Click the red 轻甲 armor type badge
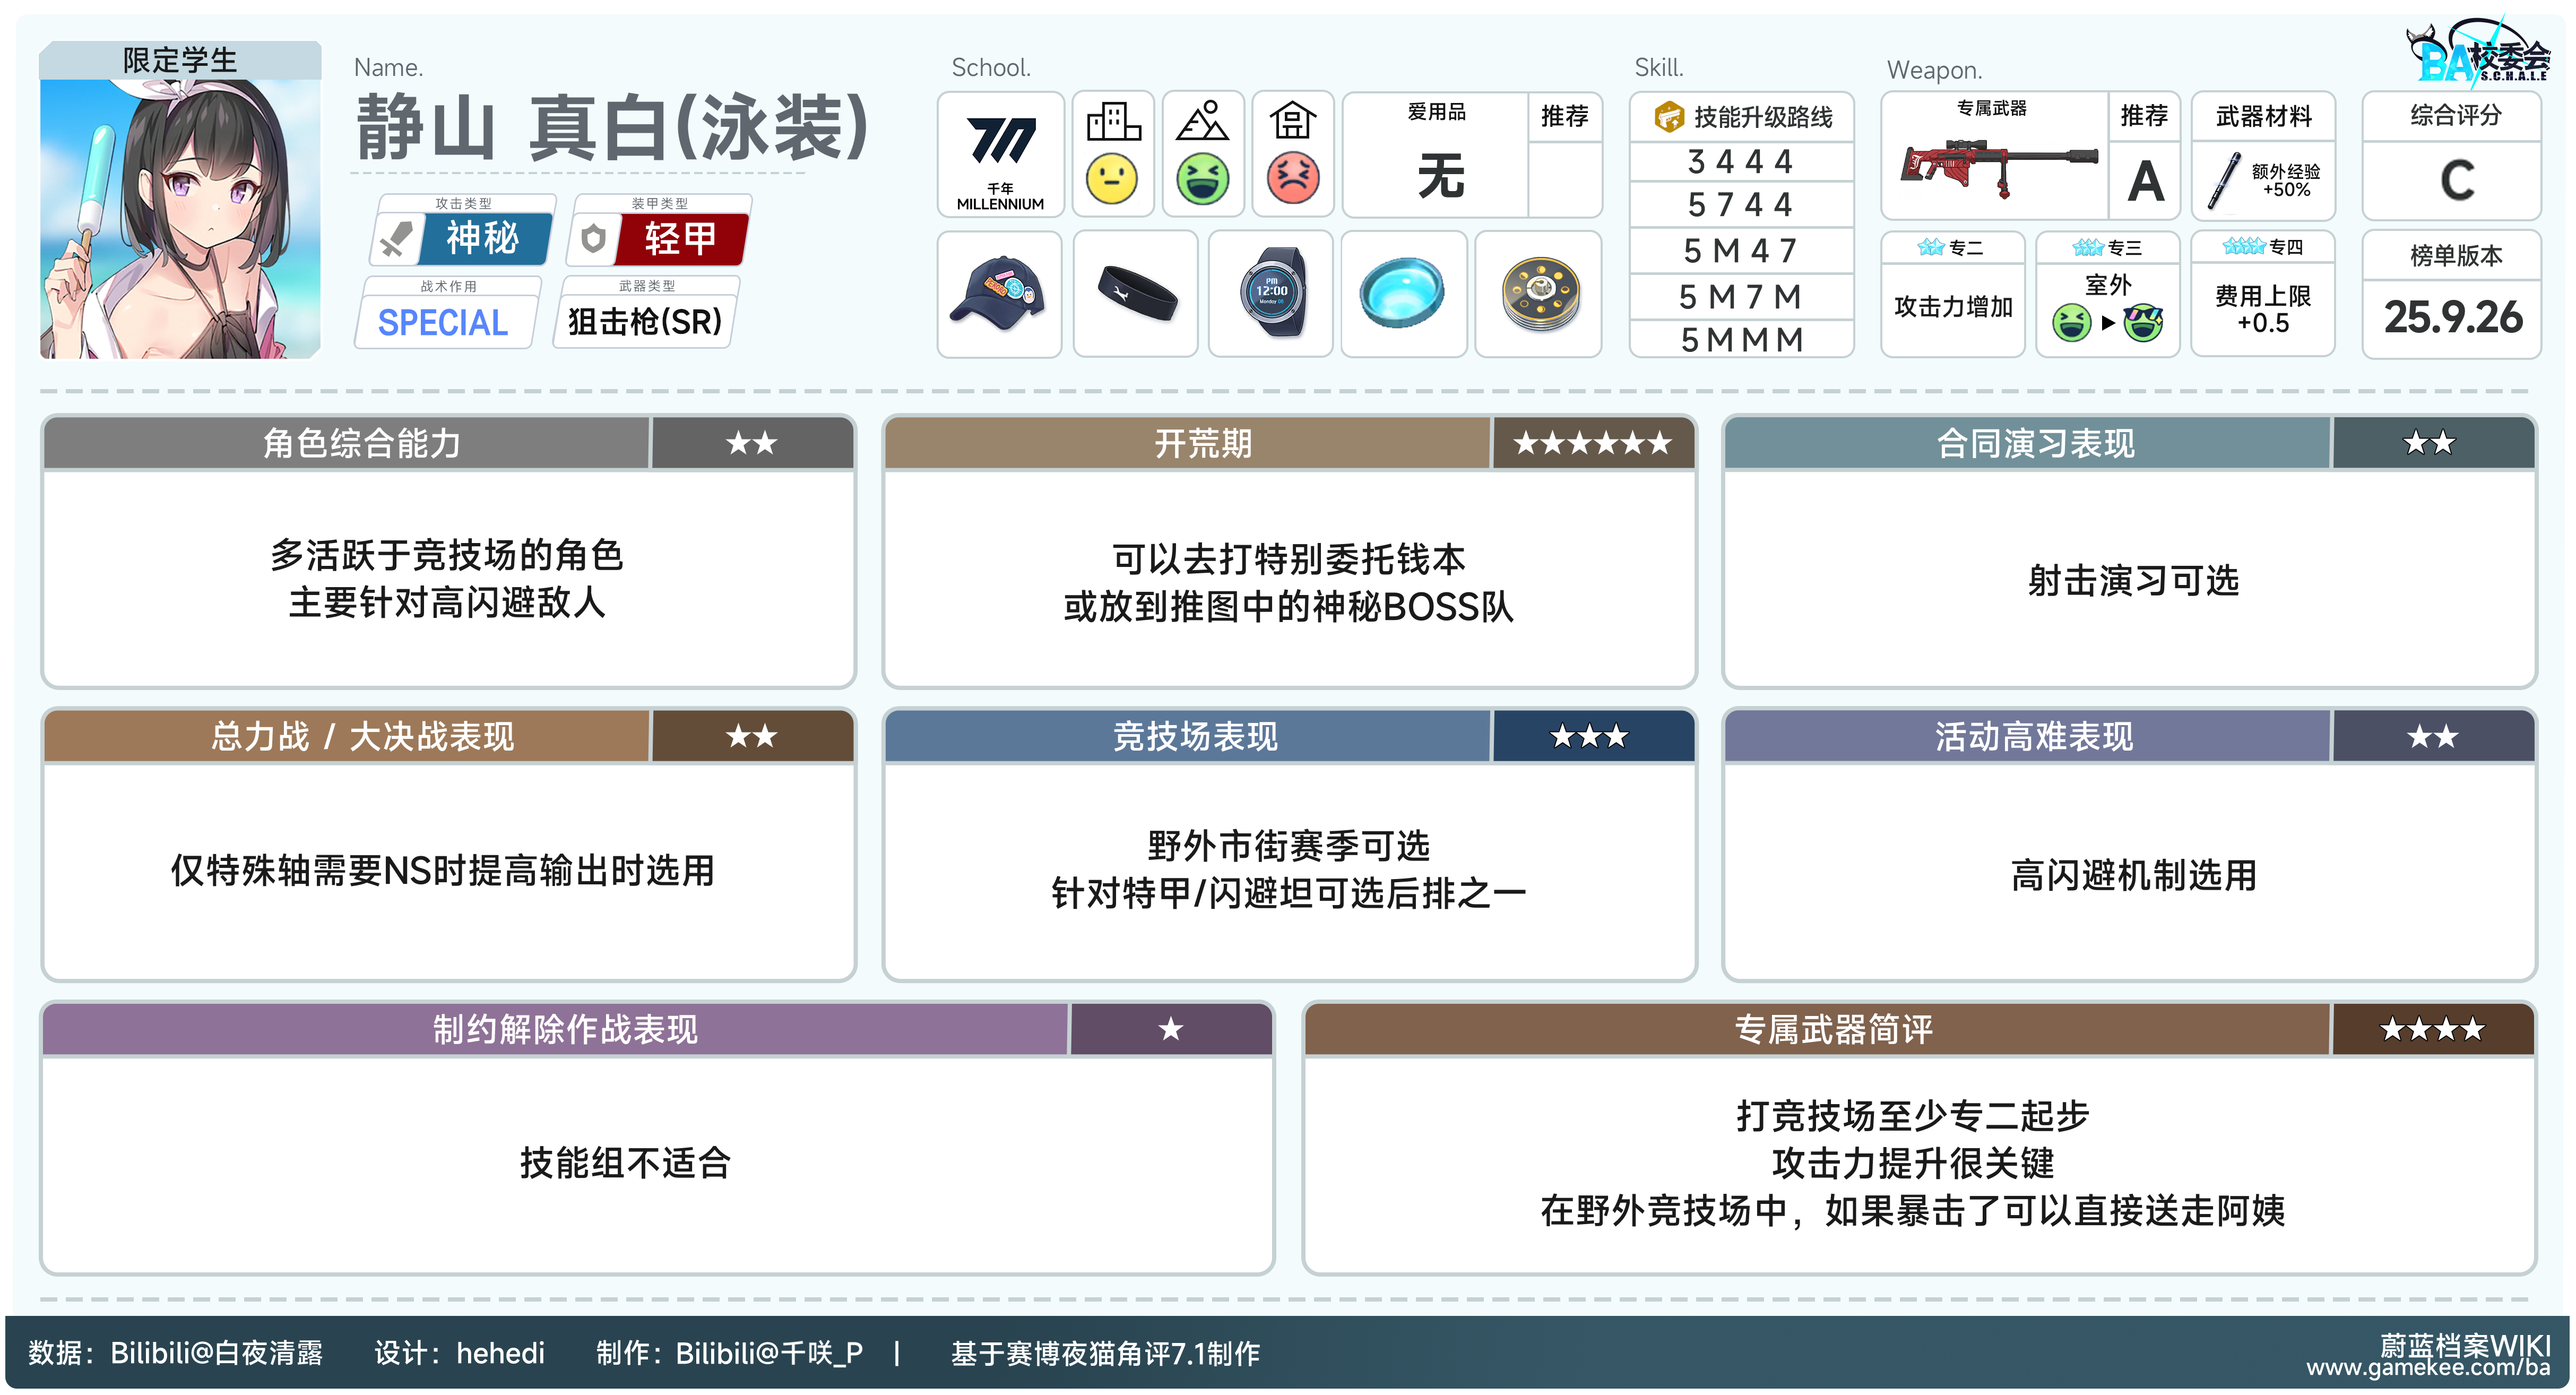The image size is (2576, 1395). click(x=680, y=238)
